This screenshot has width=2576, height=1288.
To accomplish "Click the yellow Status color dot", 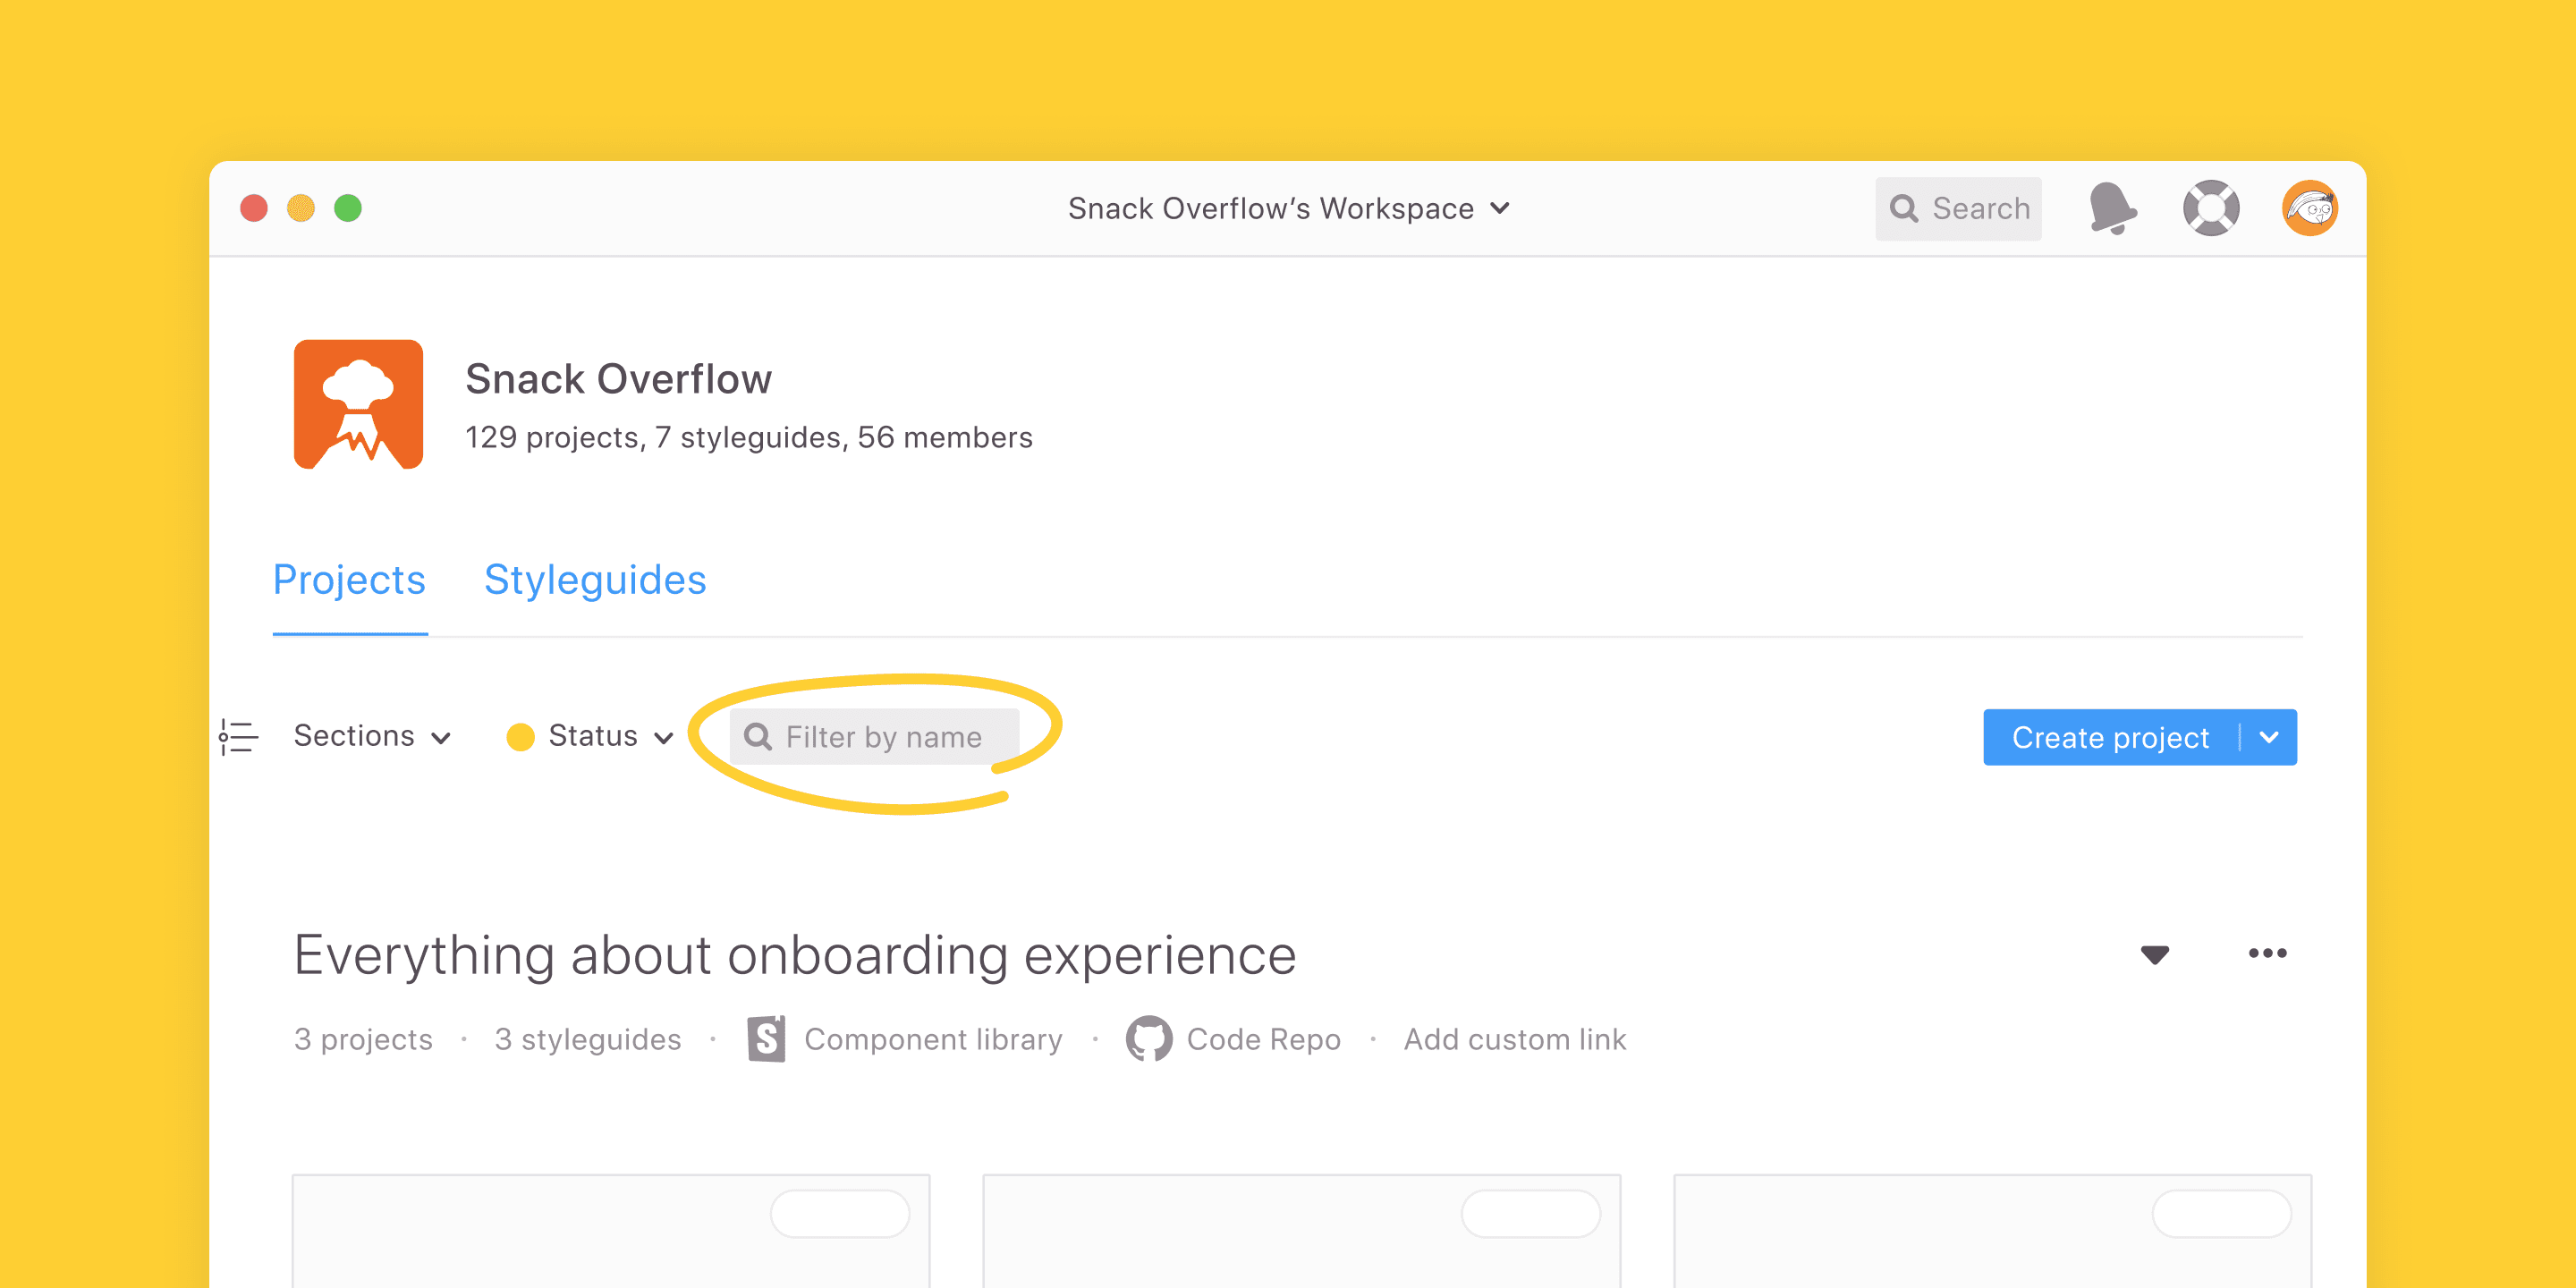I will pyautogui.click(x=520, y=737).
